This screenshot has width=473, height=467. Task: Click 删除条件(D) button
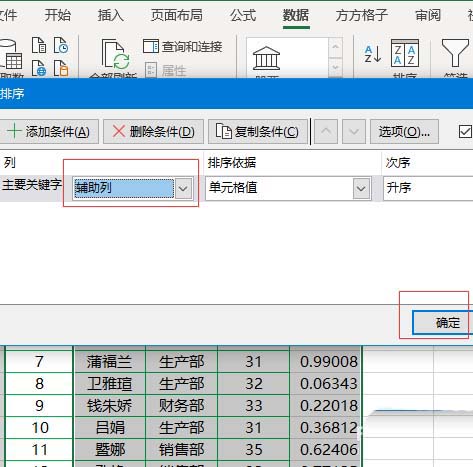pyautogui.click(x=153, y=132)
